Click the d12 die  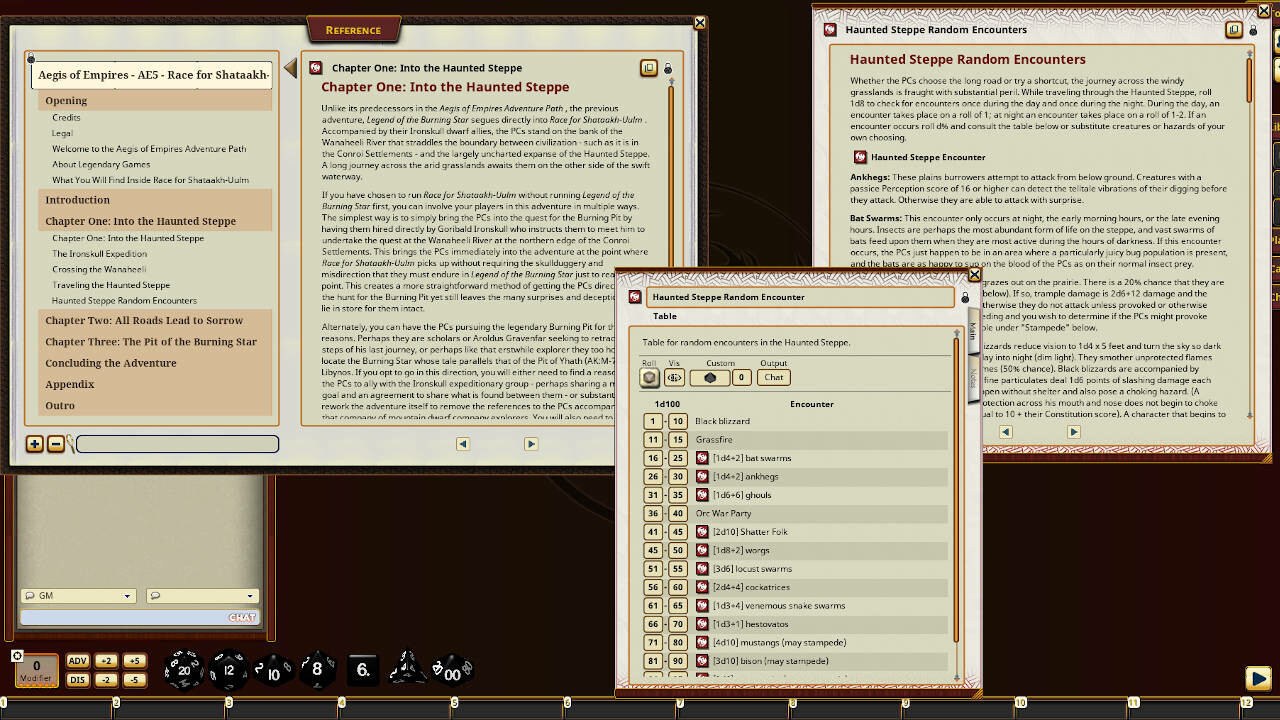[228, 670]
